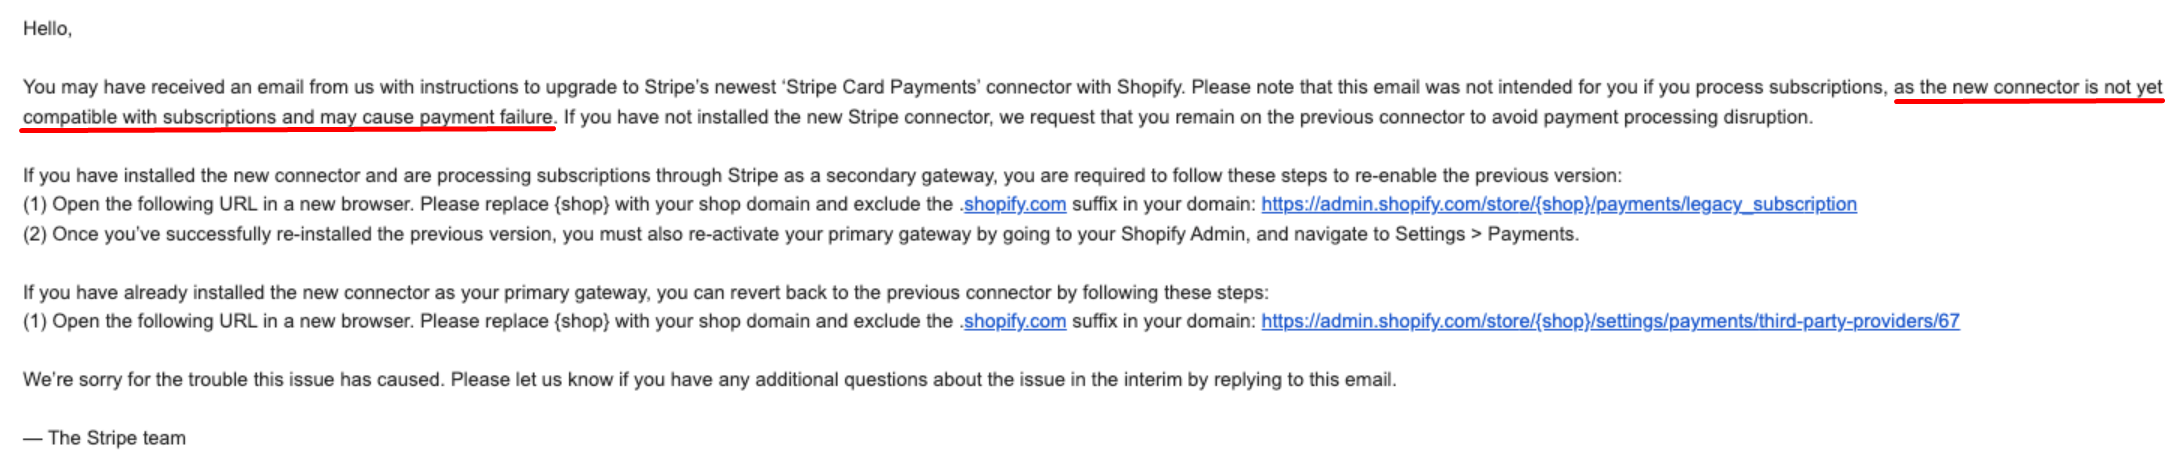Click the underlined 'may cause payment failure' phrase

coord(435,117)
